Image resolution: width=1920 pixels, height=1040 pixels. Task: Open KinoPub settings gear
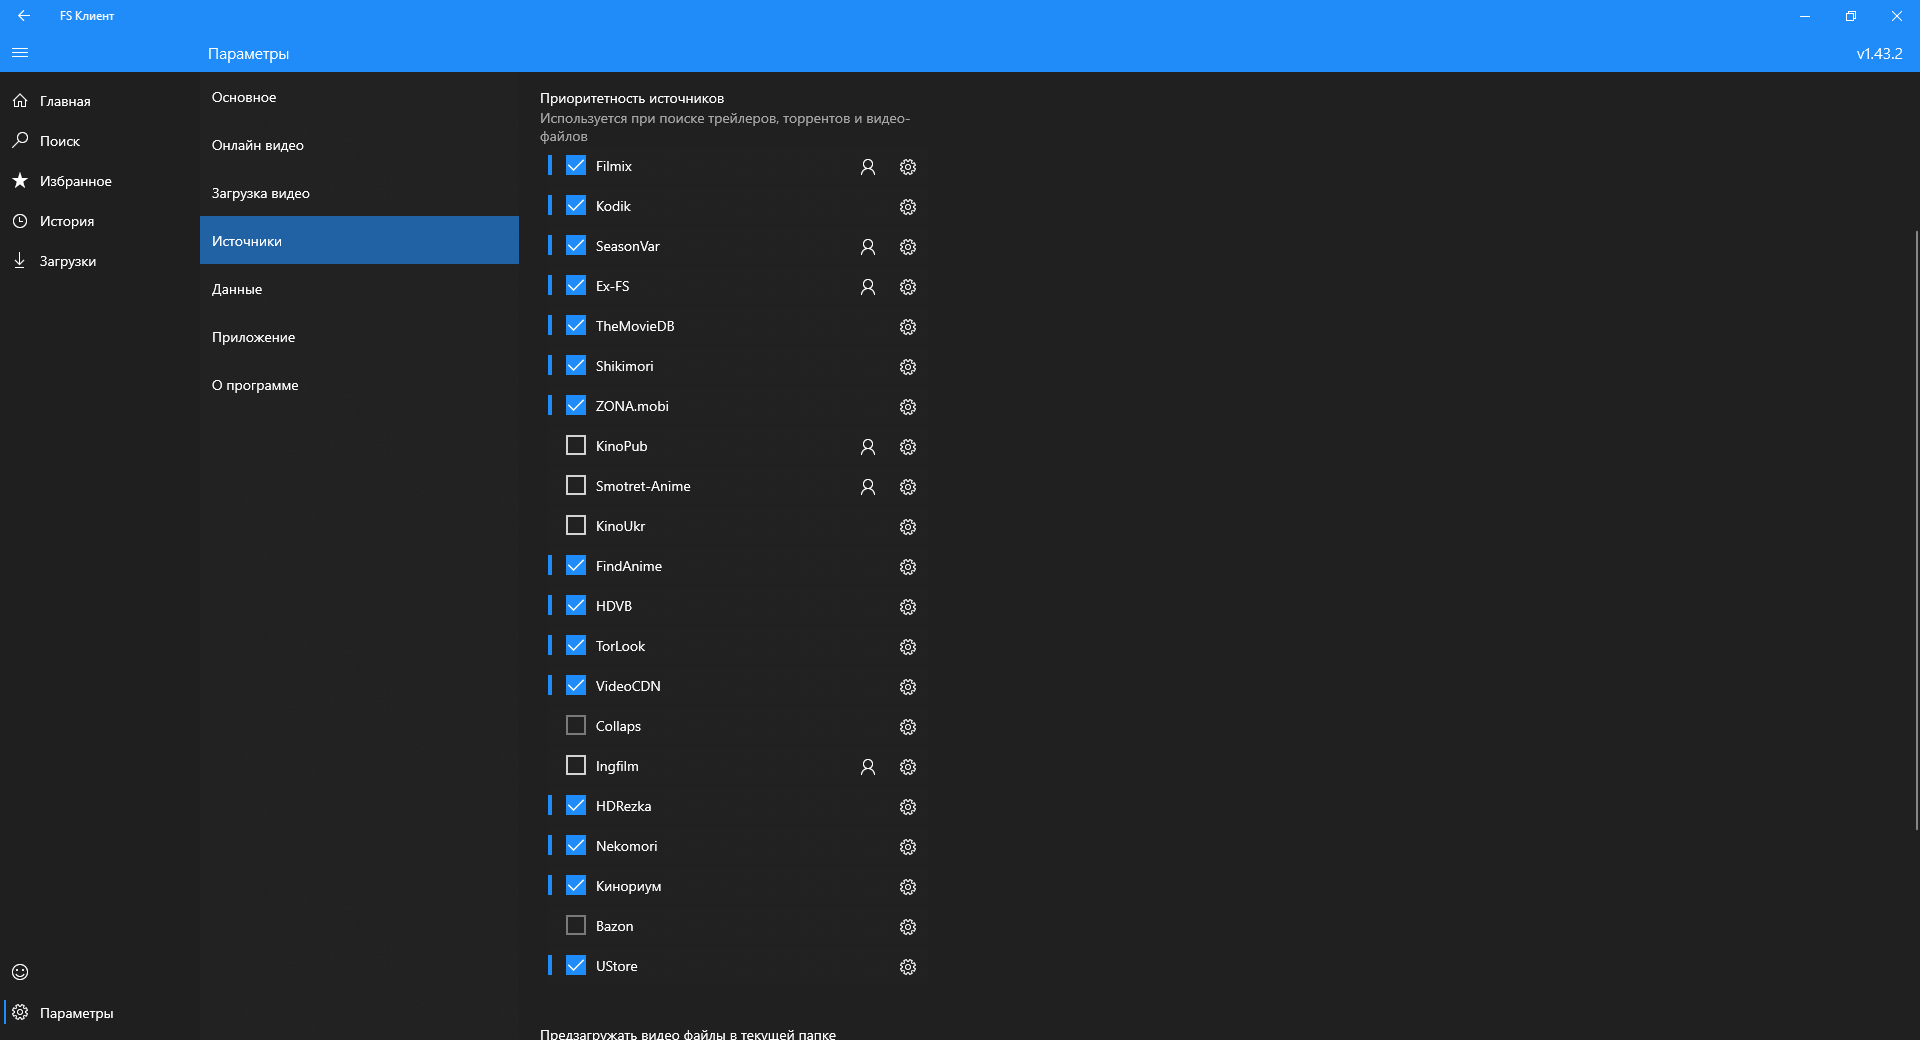[x=908, y=447]
